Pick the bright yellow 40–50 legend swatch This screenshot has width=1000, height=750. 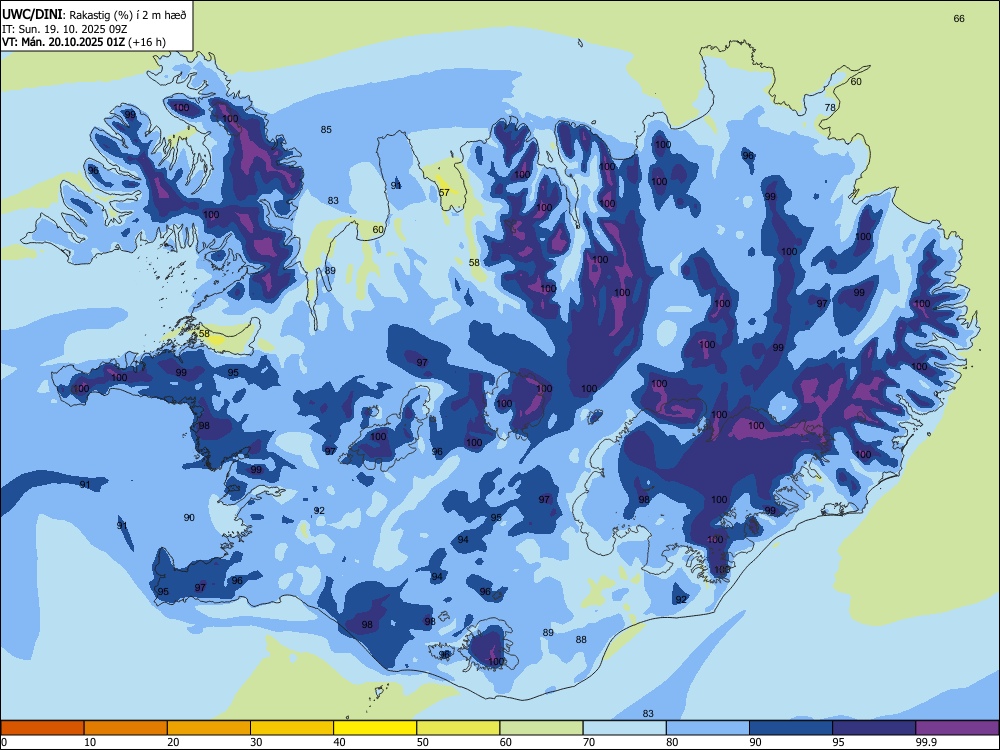[375, 728]
